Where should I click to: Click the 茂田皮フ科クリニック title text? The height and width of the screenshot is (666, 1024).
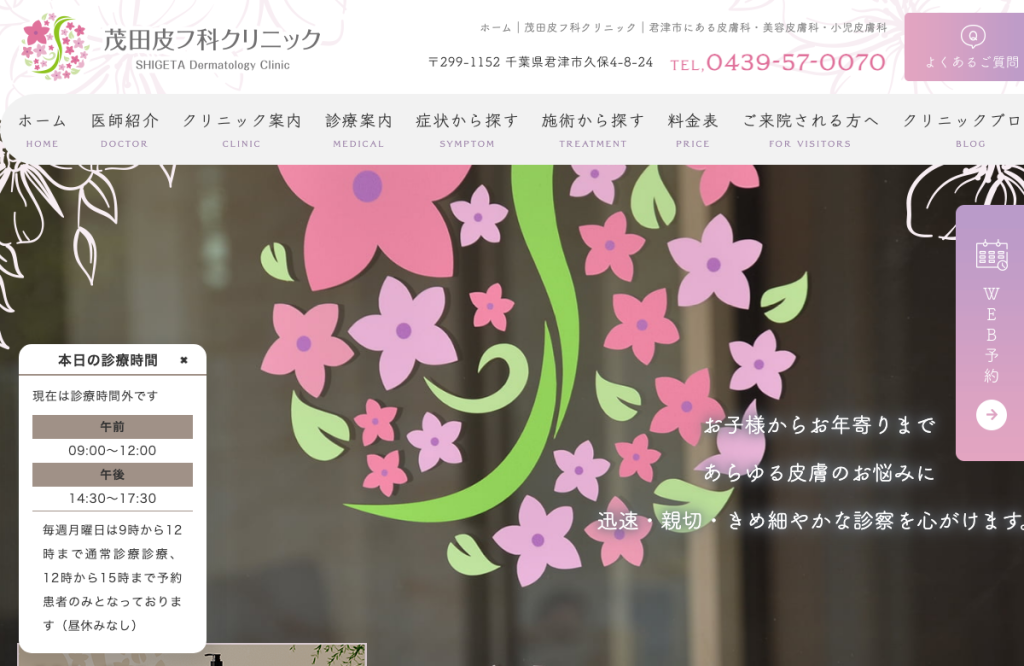[x=212, y=40]
